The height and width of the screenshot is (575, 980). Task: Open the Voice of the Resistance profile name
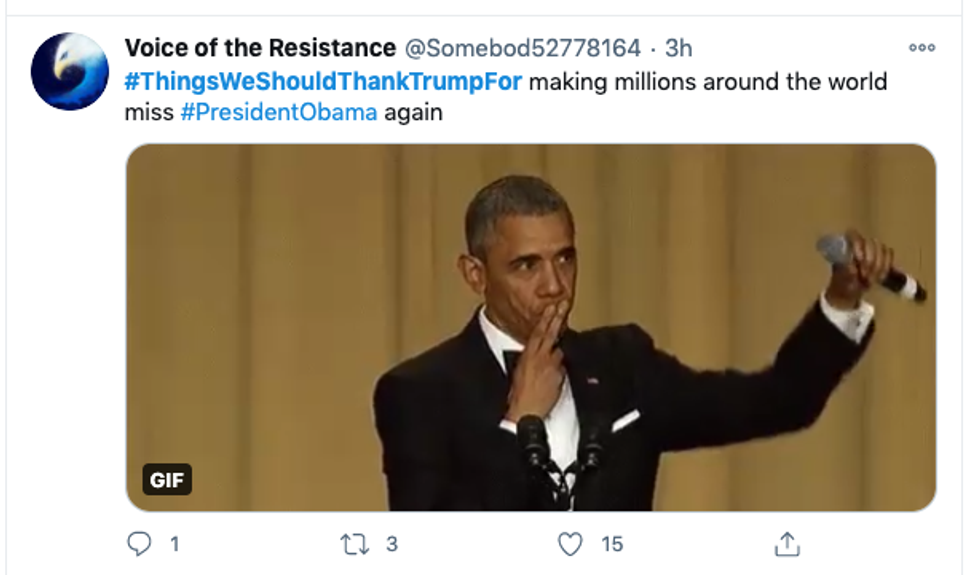(x=260, y=48)
